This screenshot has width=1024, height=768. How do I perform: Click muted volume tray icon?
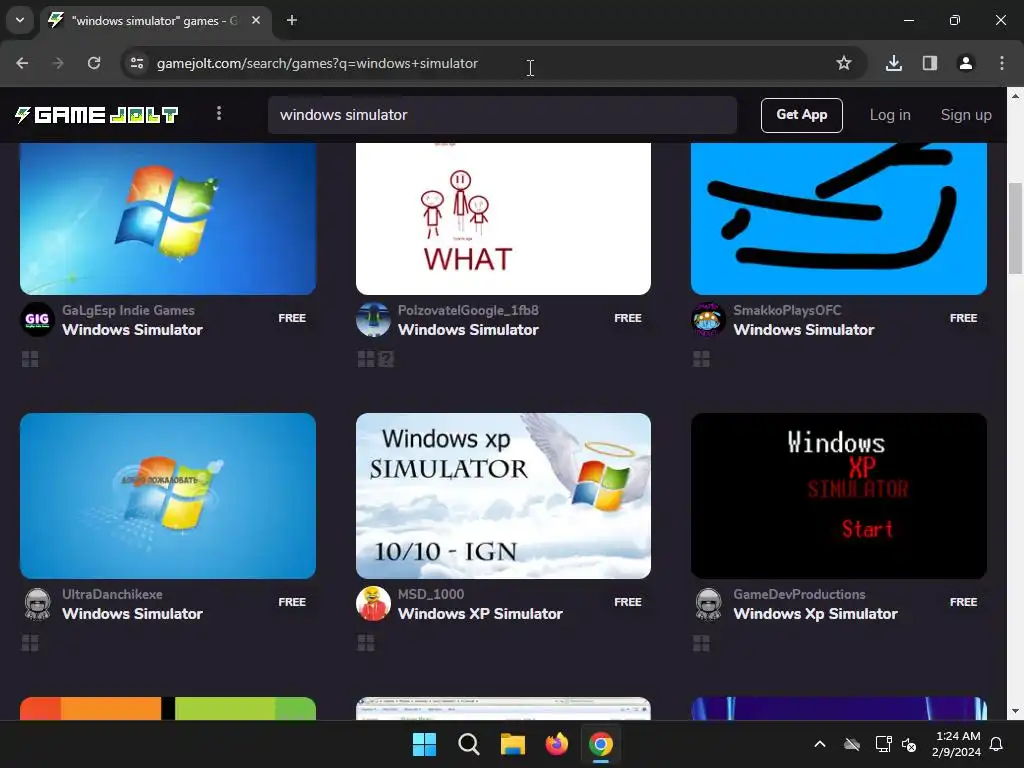pyautogui.click(x=908, y=744)
